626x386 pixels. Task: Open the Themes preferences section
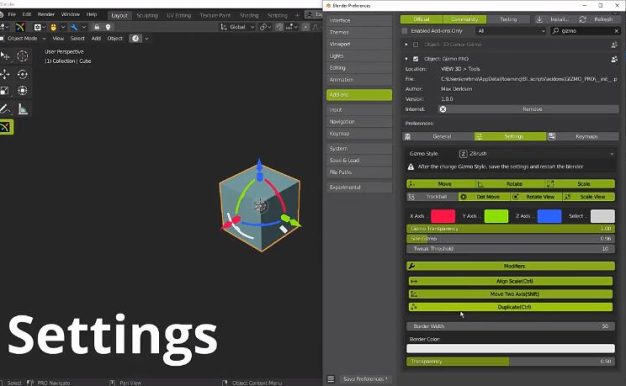click(x=359, y=32)
